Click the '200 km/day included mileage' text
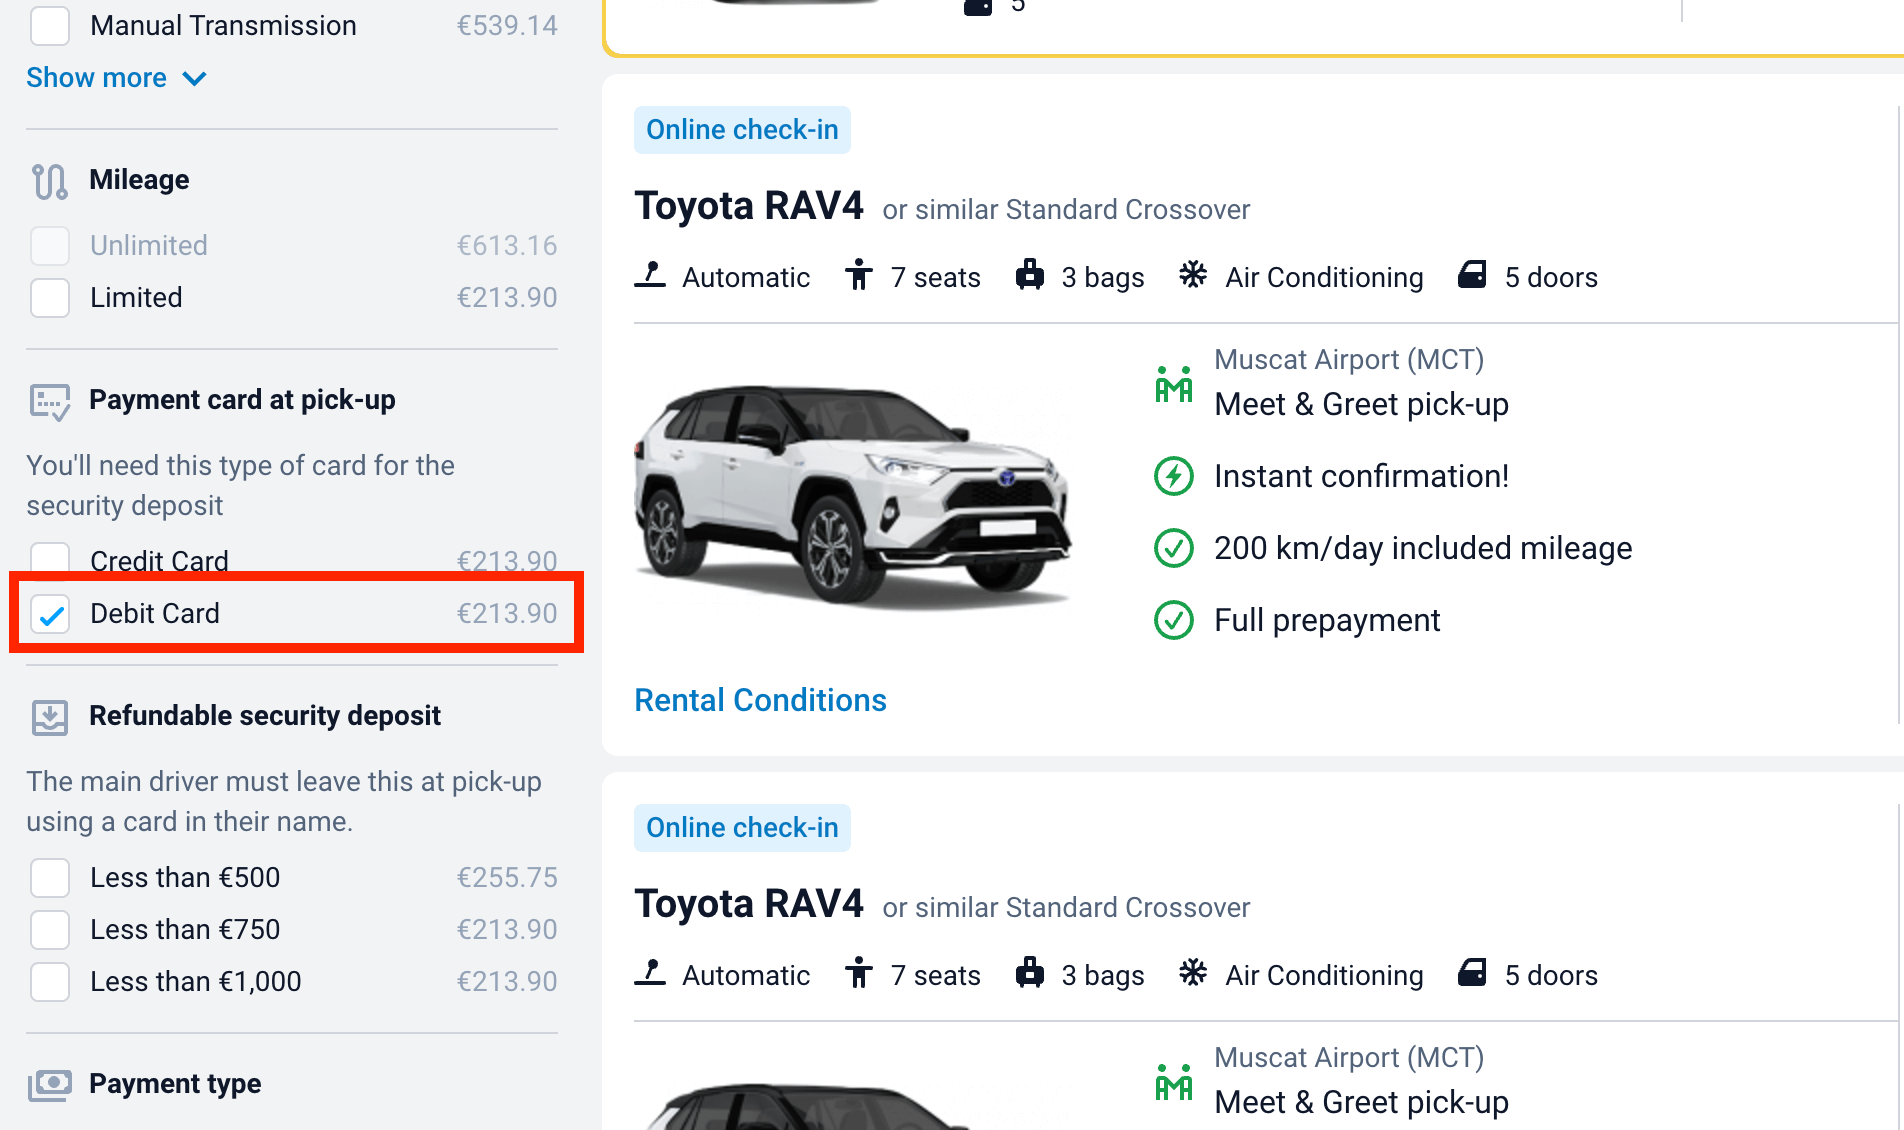Image resolution: width=1904 pixels, height=1130 pixels. pyautogui.click(x=1423, y=548)
